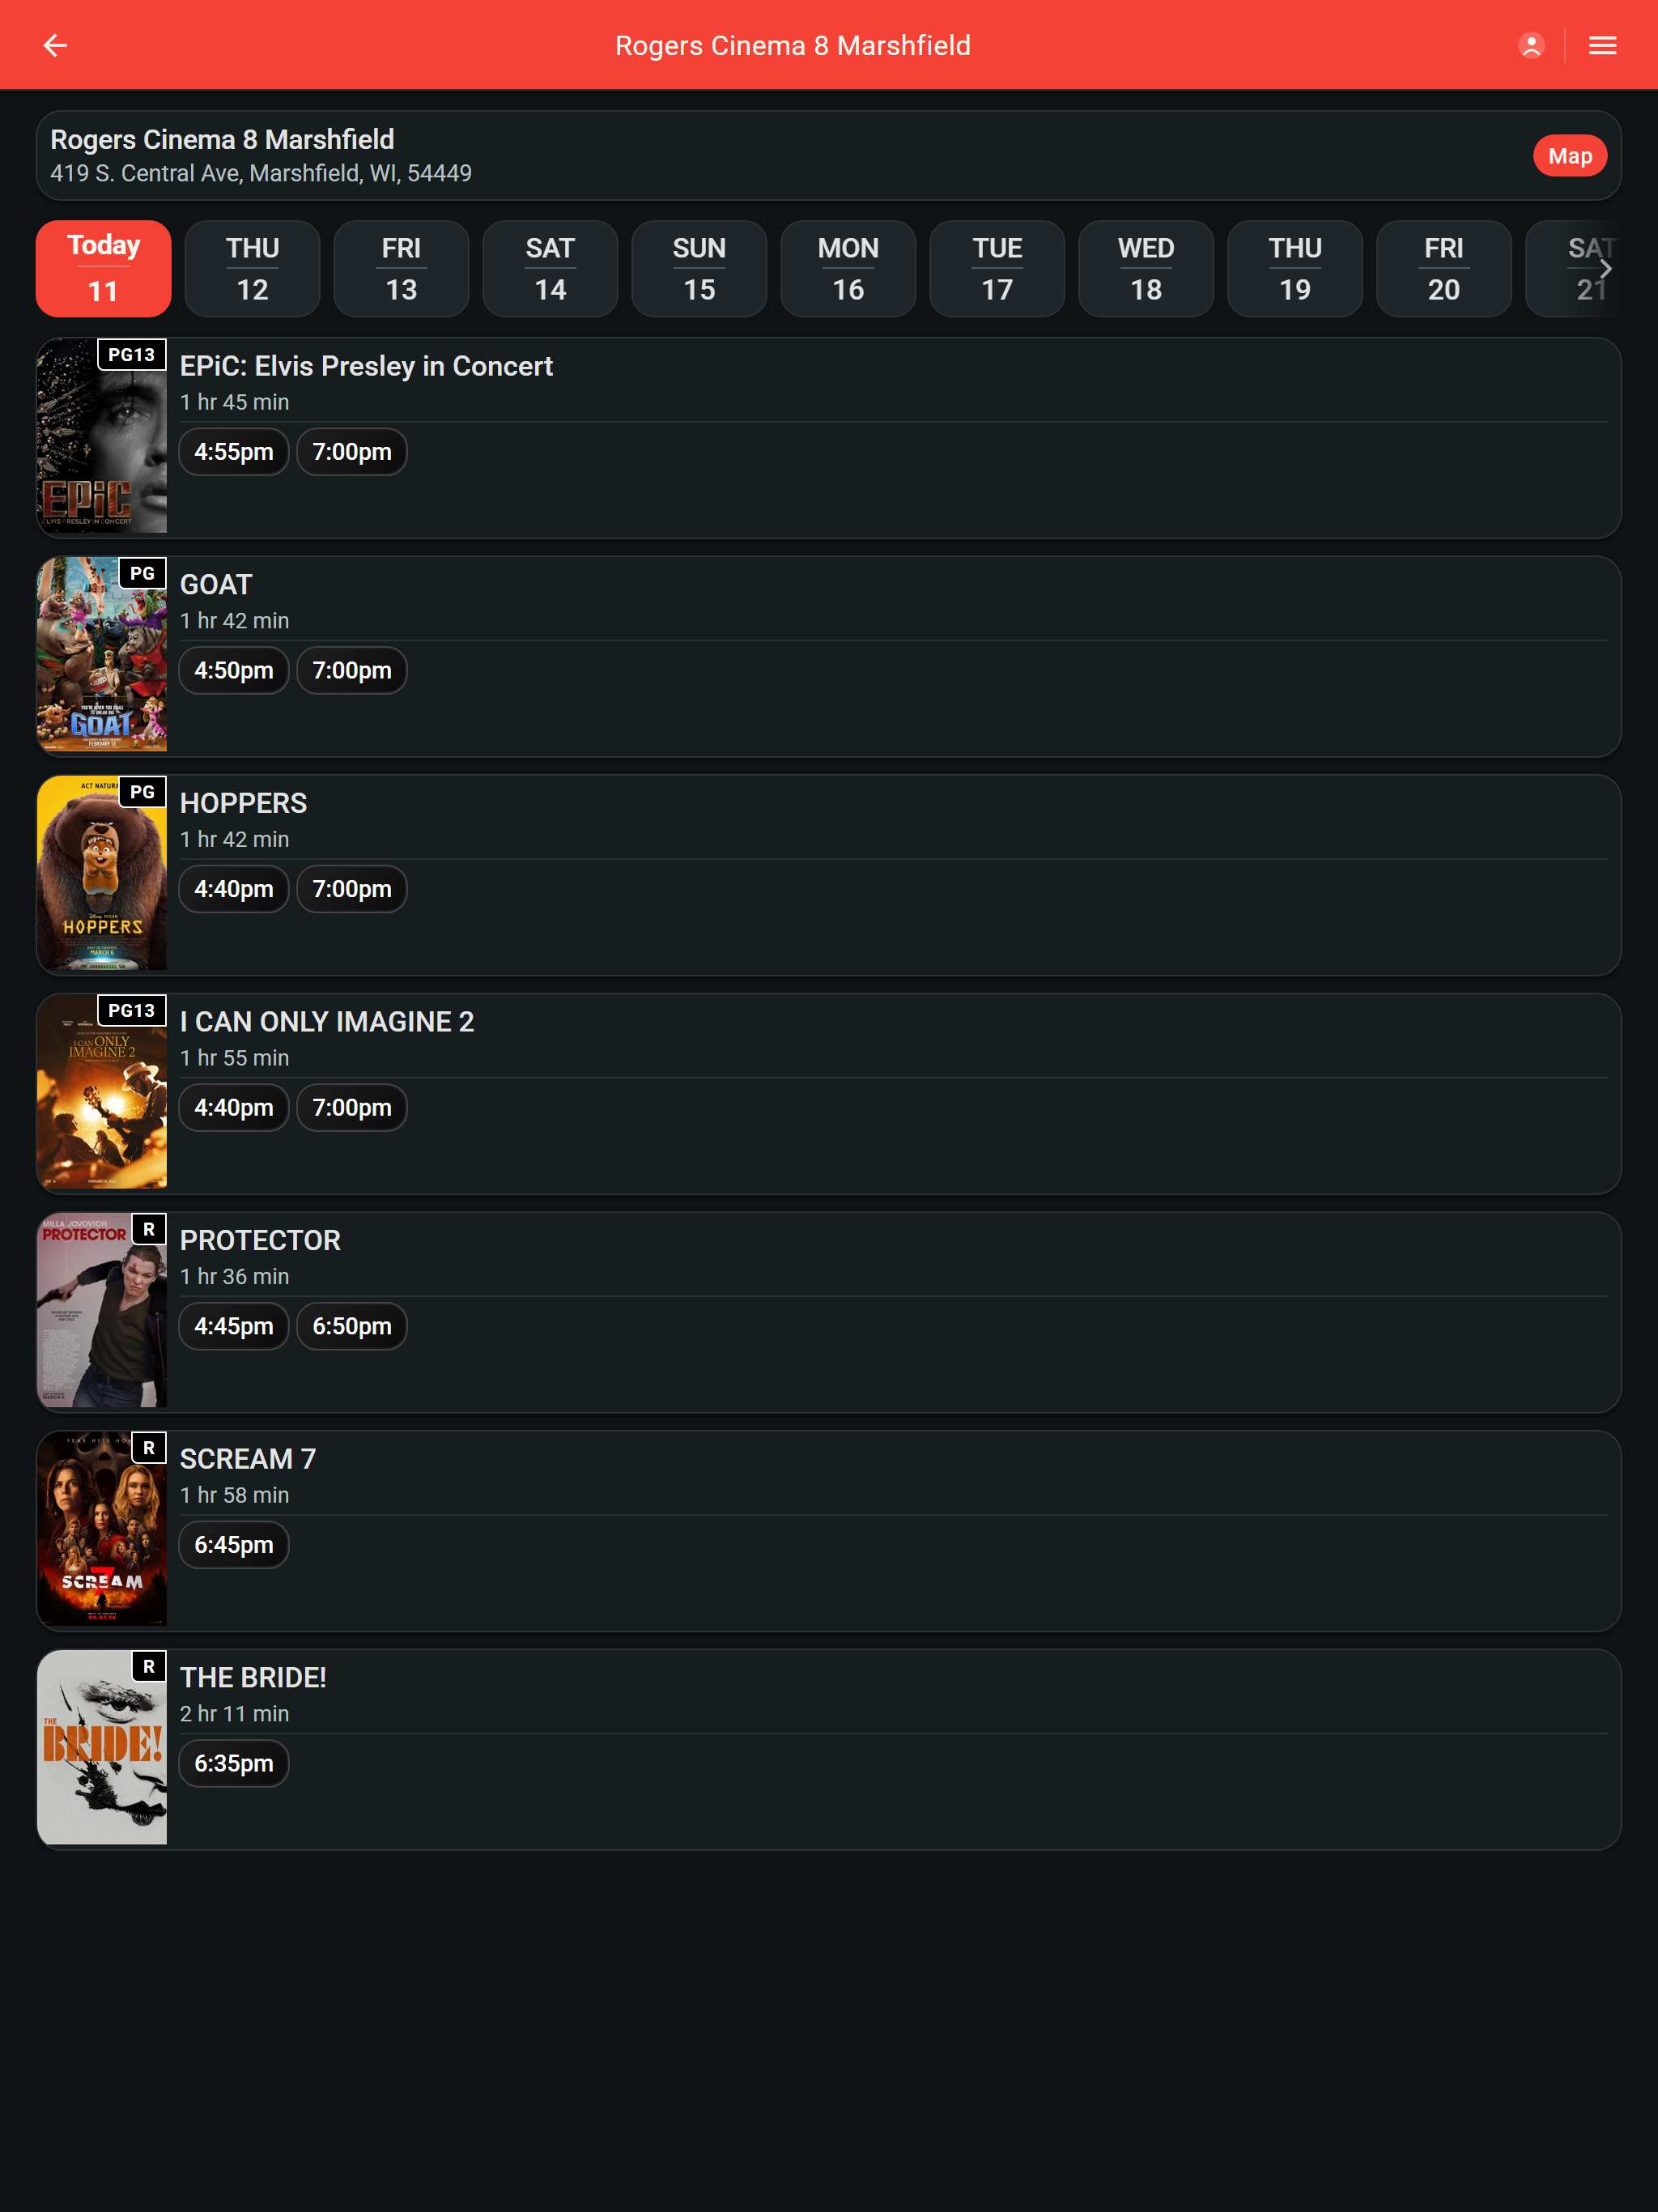The width and height of the screenshot is (1658, 2212).
Task: Open the user account icon
Action: tap(1531, 45)
